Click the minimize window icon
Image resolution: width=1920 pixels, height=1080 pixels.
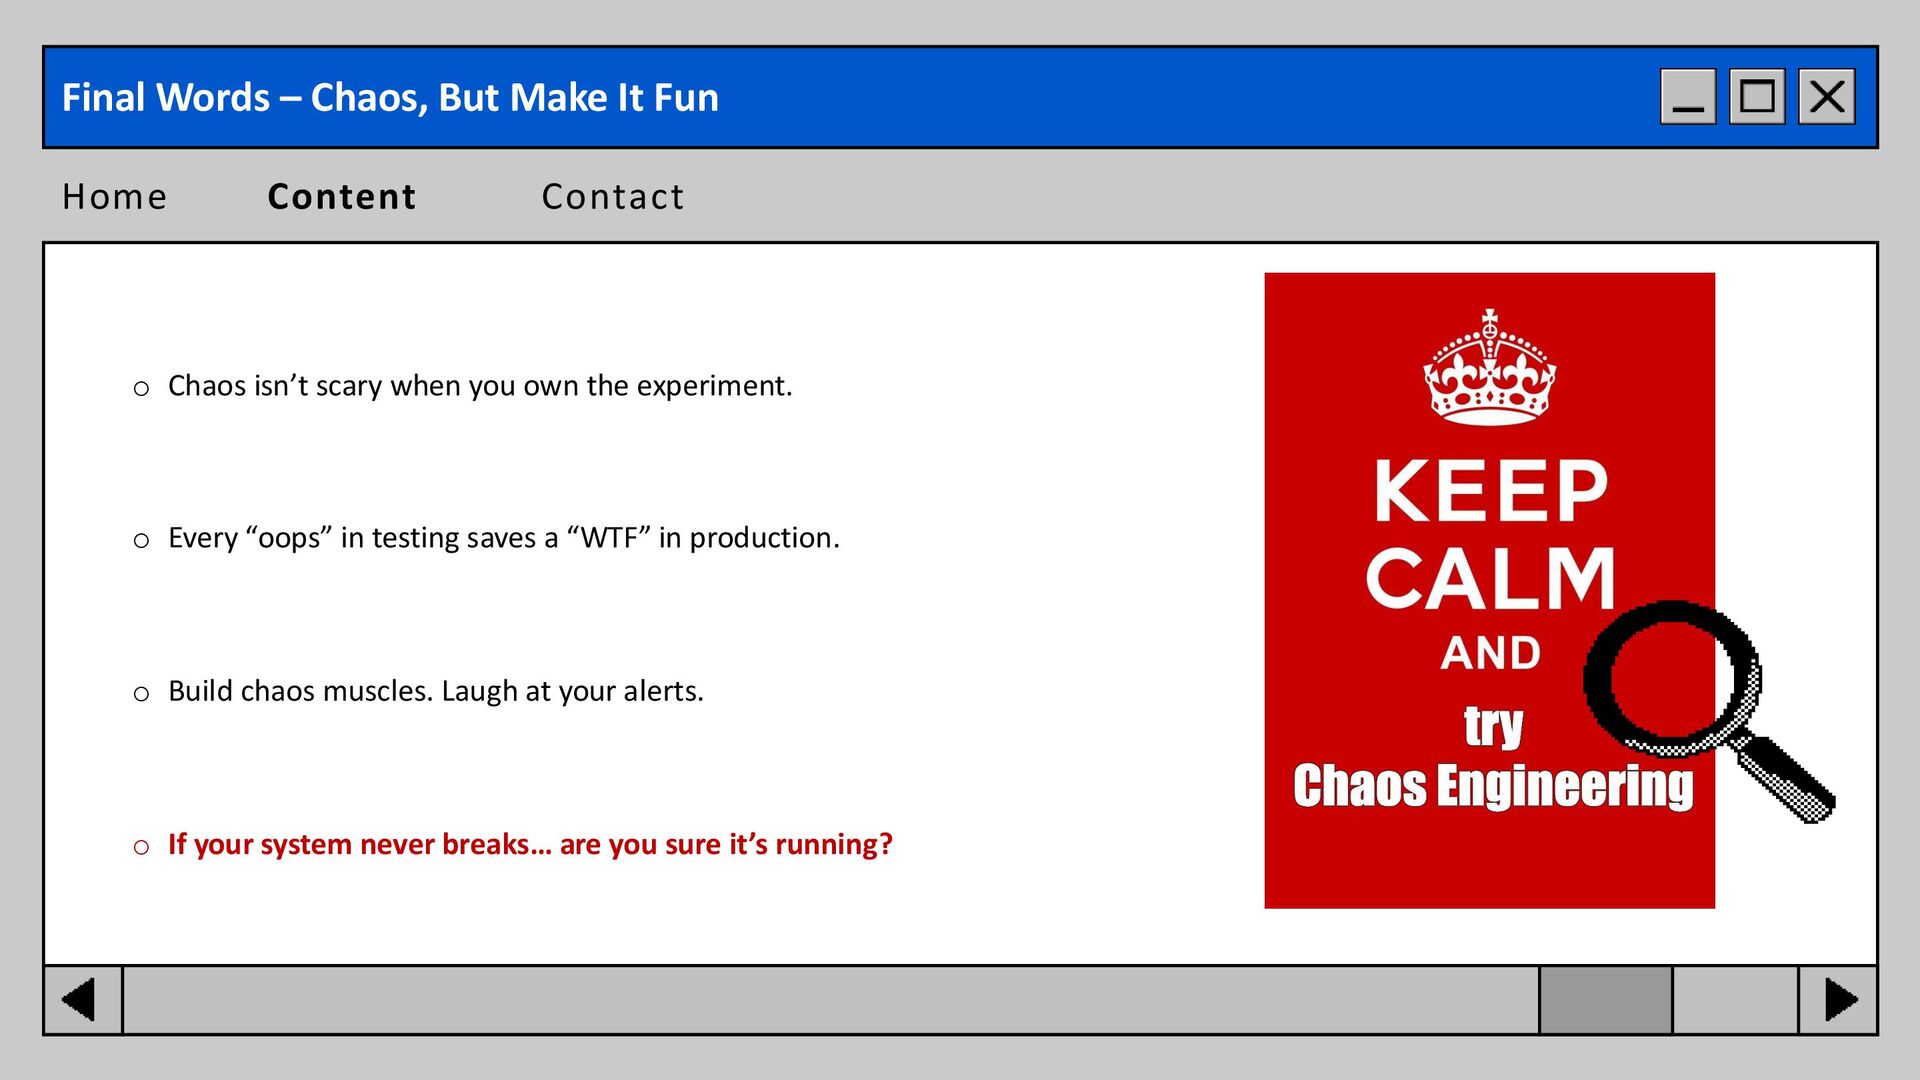[x=1688, y=97]
